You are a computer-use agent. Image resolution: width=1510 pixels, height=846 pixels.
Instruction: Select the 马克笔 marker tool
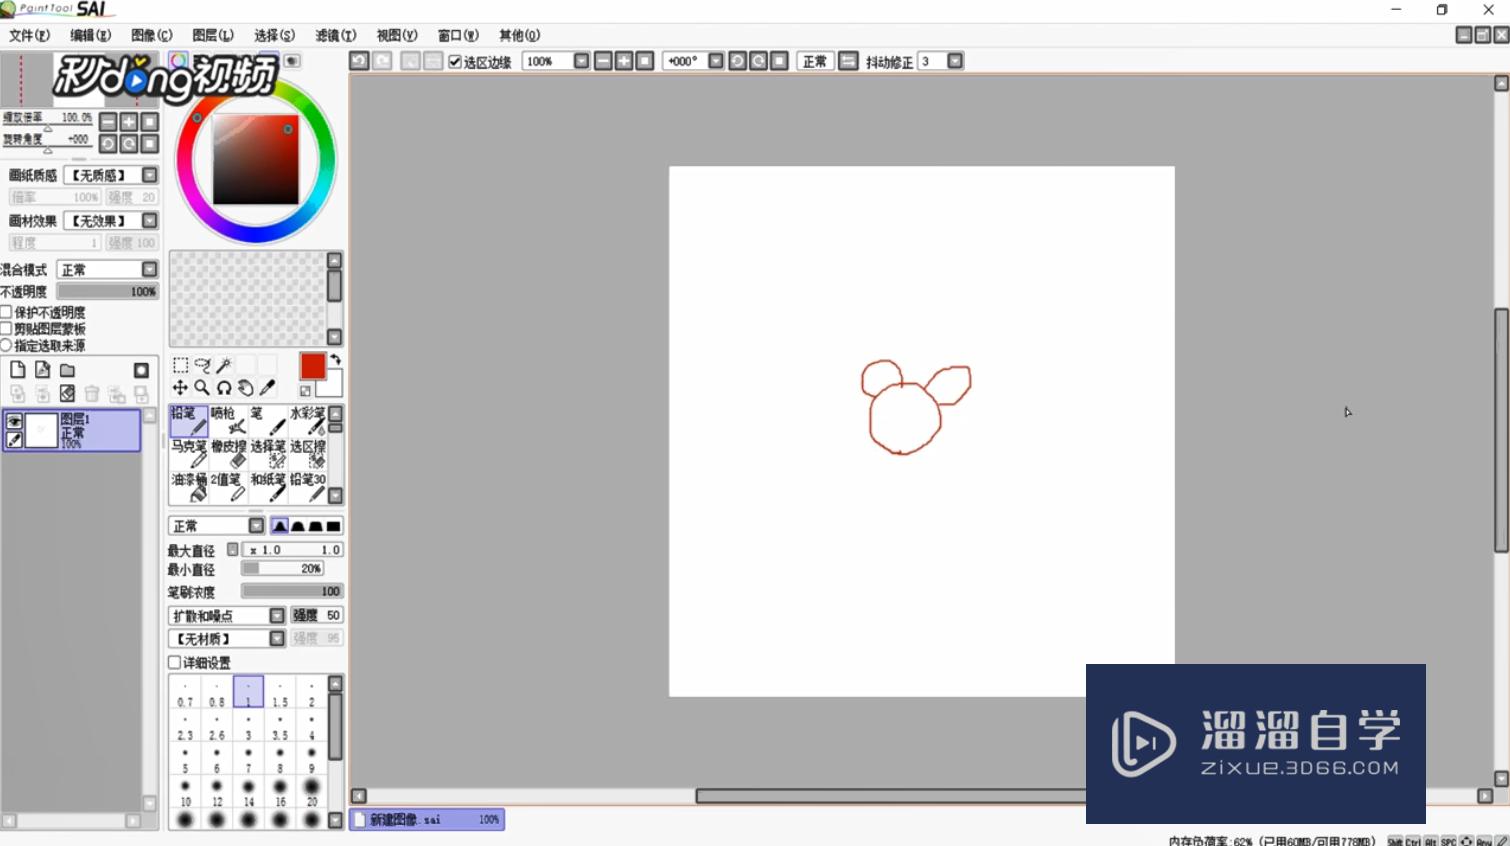[x=188, y=454]
